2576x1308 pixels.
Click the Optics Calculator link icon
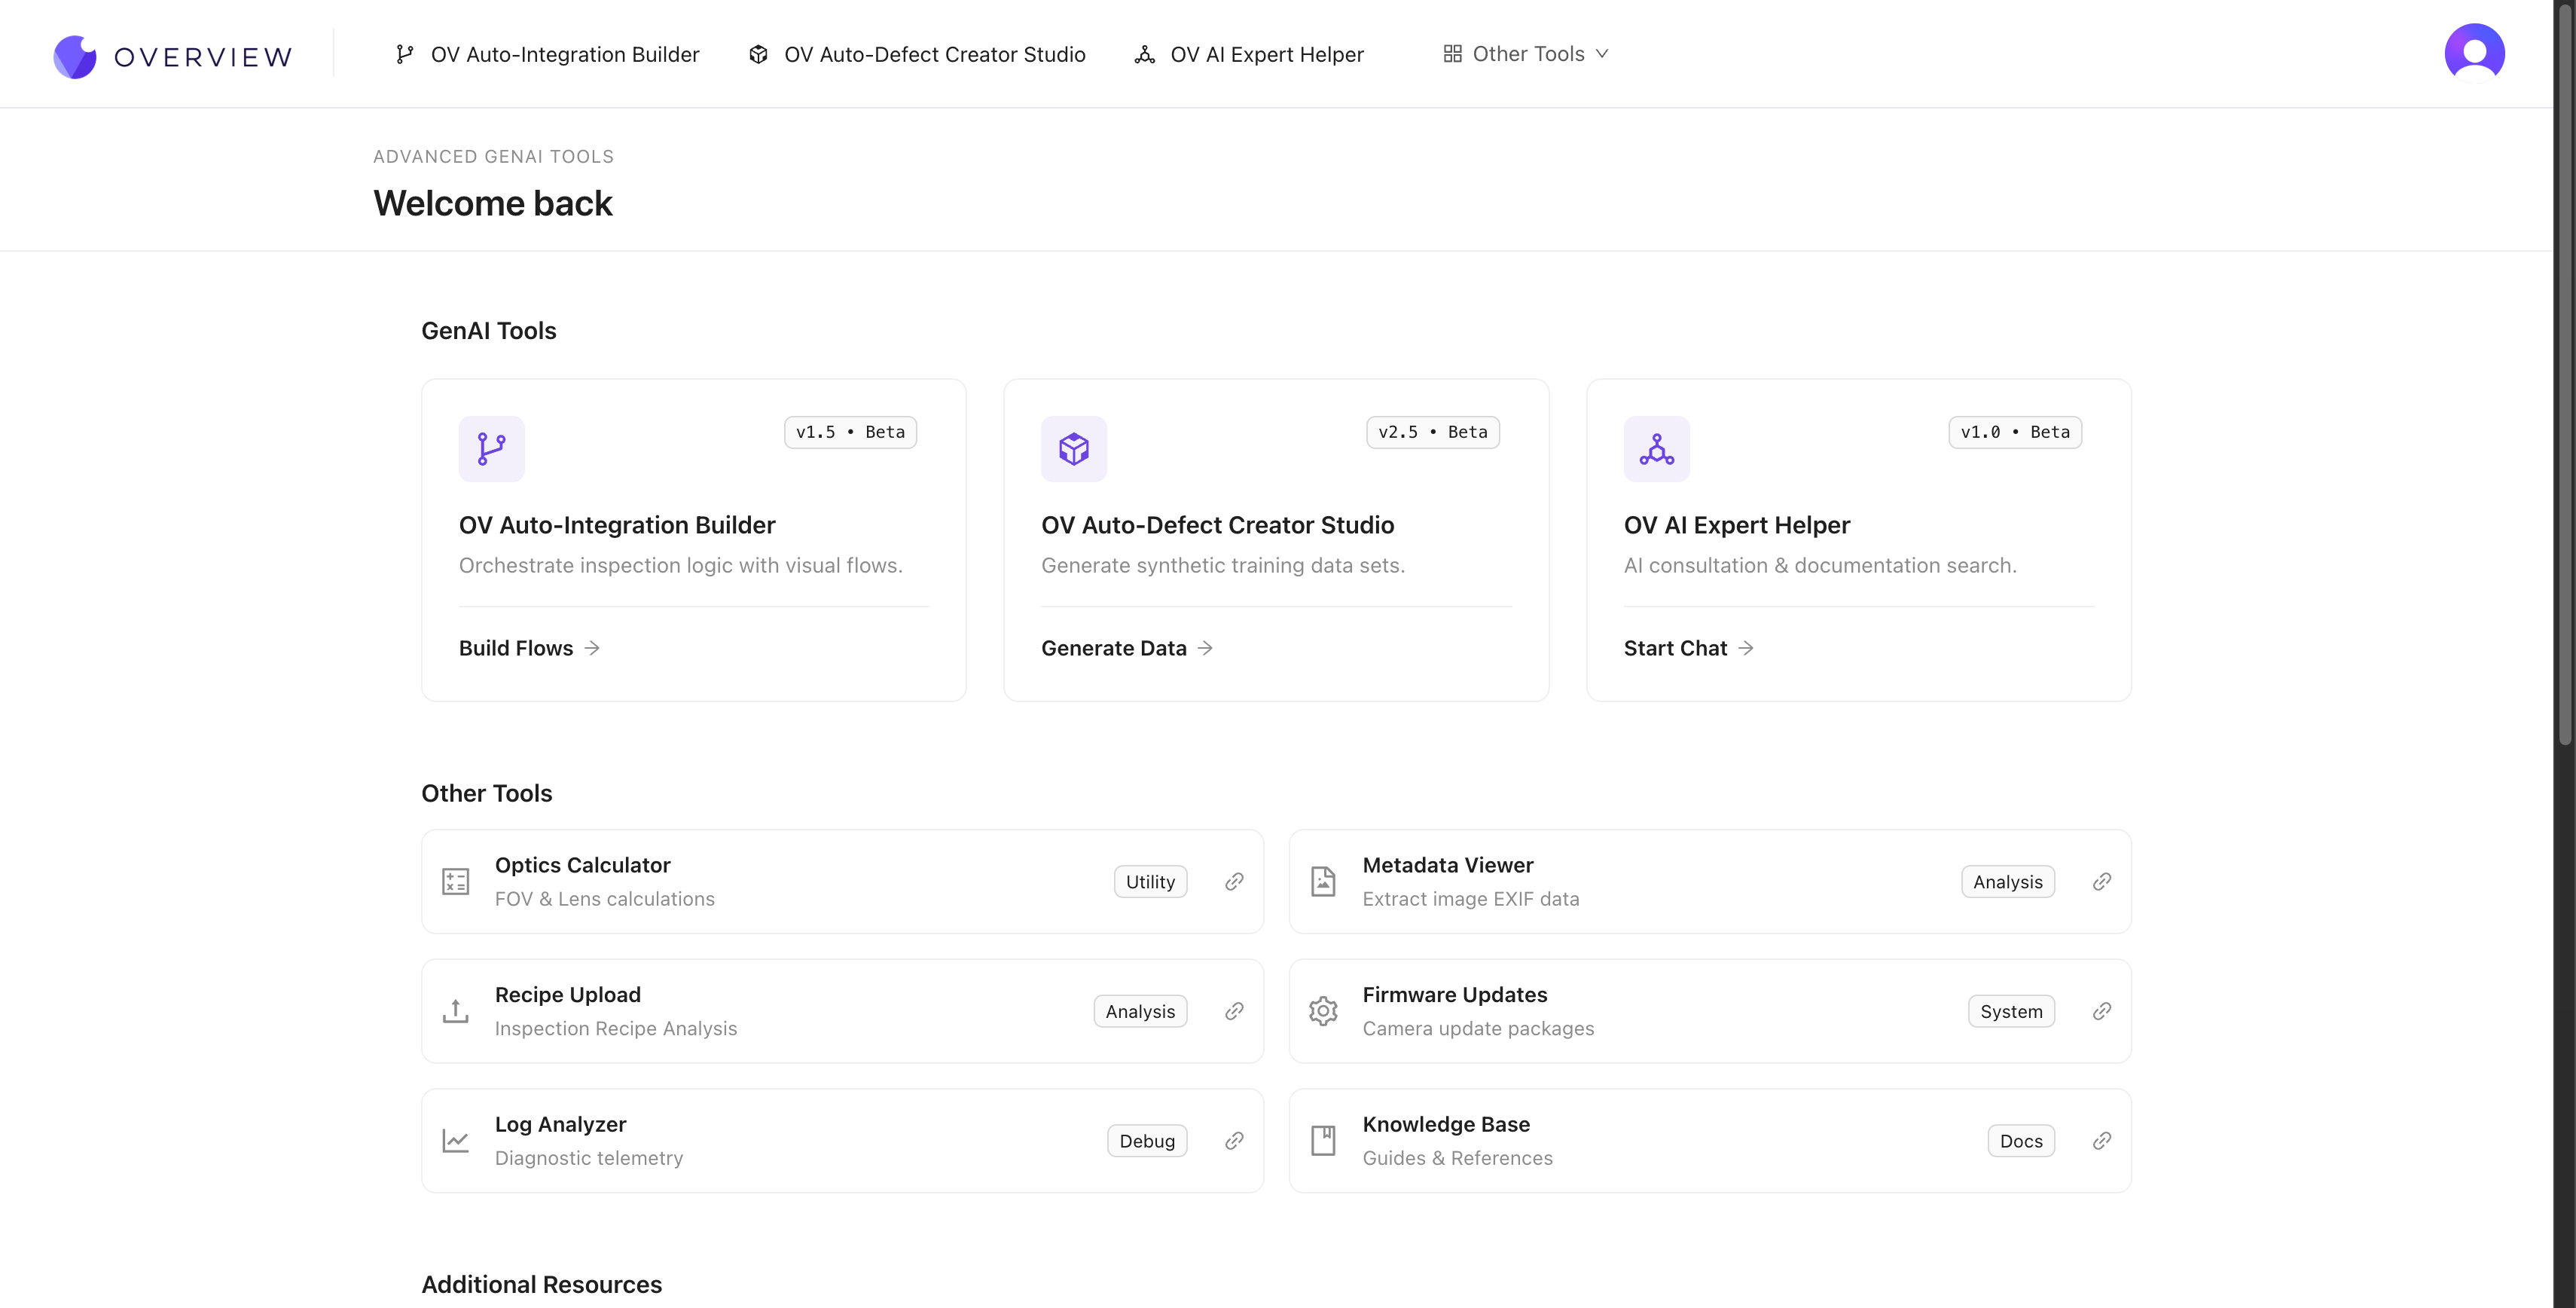pyautogui.click(x=1234, y=881)
